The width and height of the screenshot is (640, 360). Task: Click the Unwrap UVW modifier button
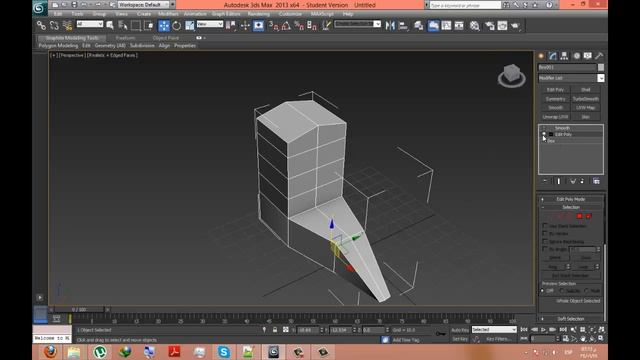[x=556, y=116]
